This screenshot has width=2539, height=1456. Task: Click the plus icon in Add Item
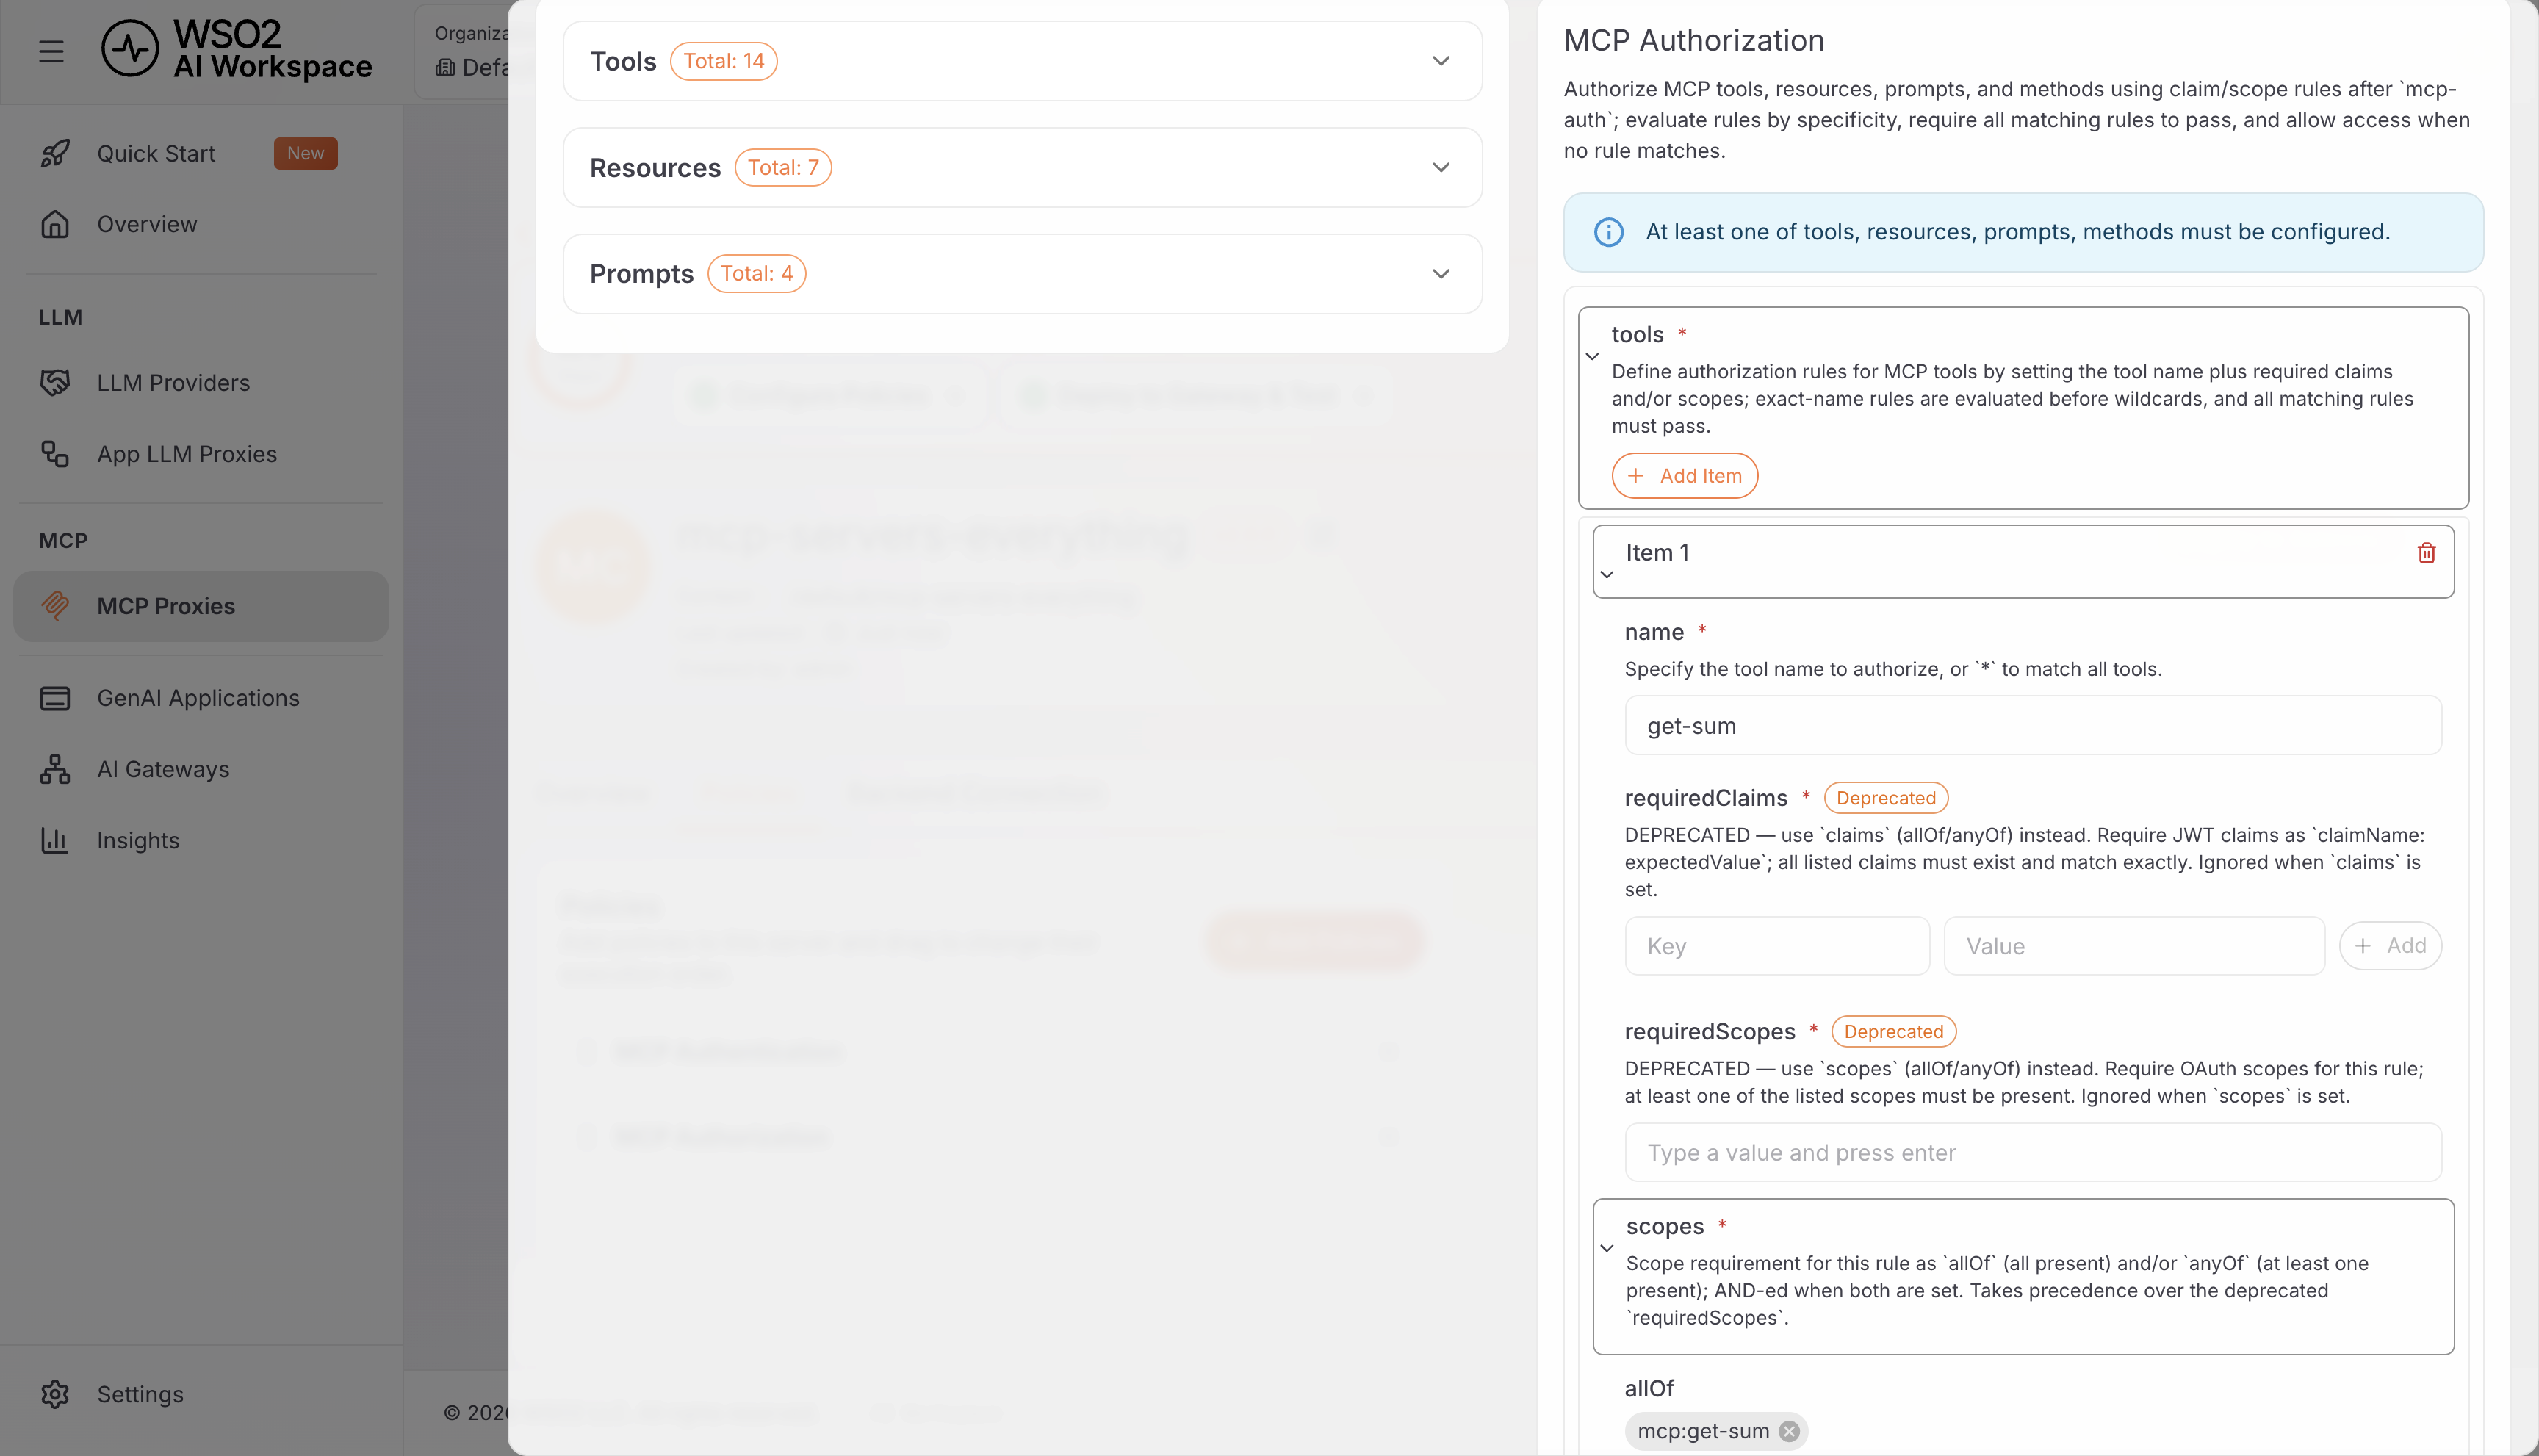(x=1635, y=476)
